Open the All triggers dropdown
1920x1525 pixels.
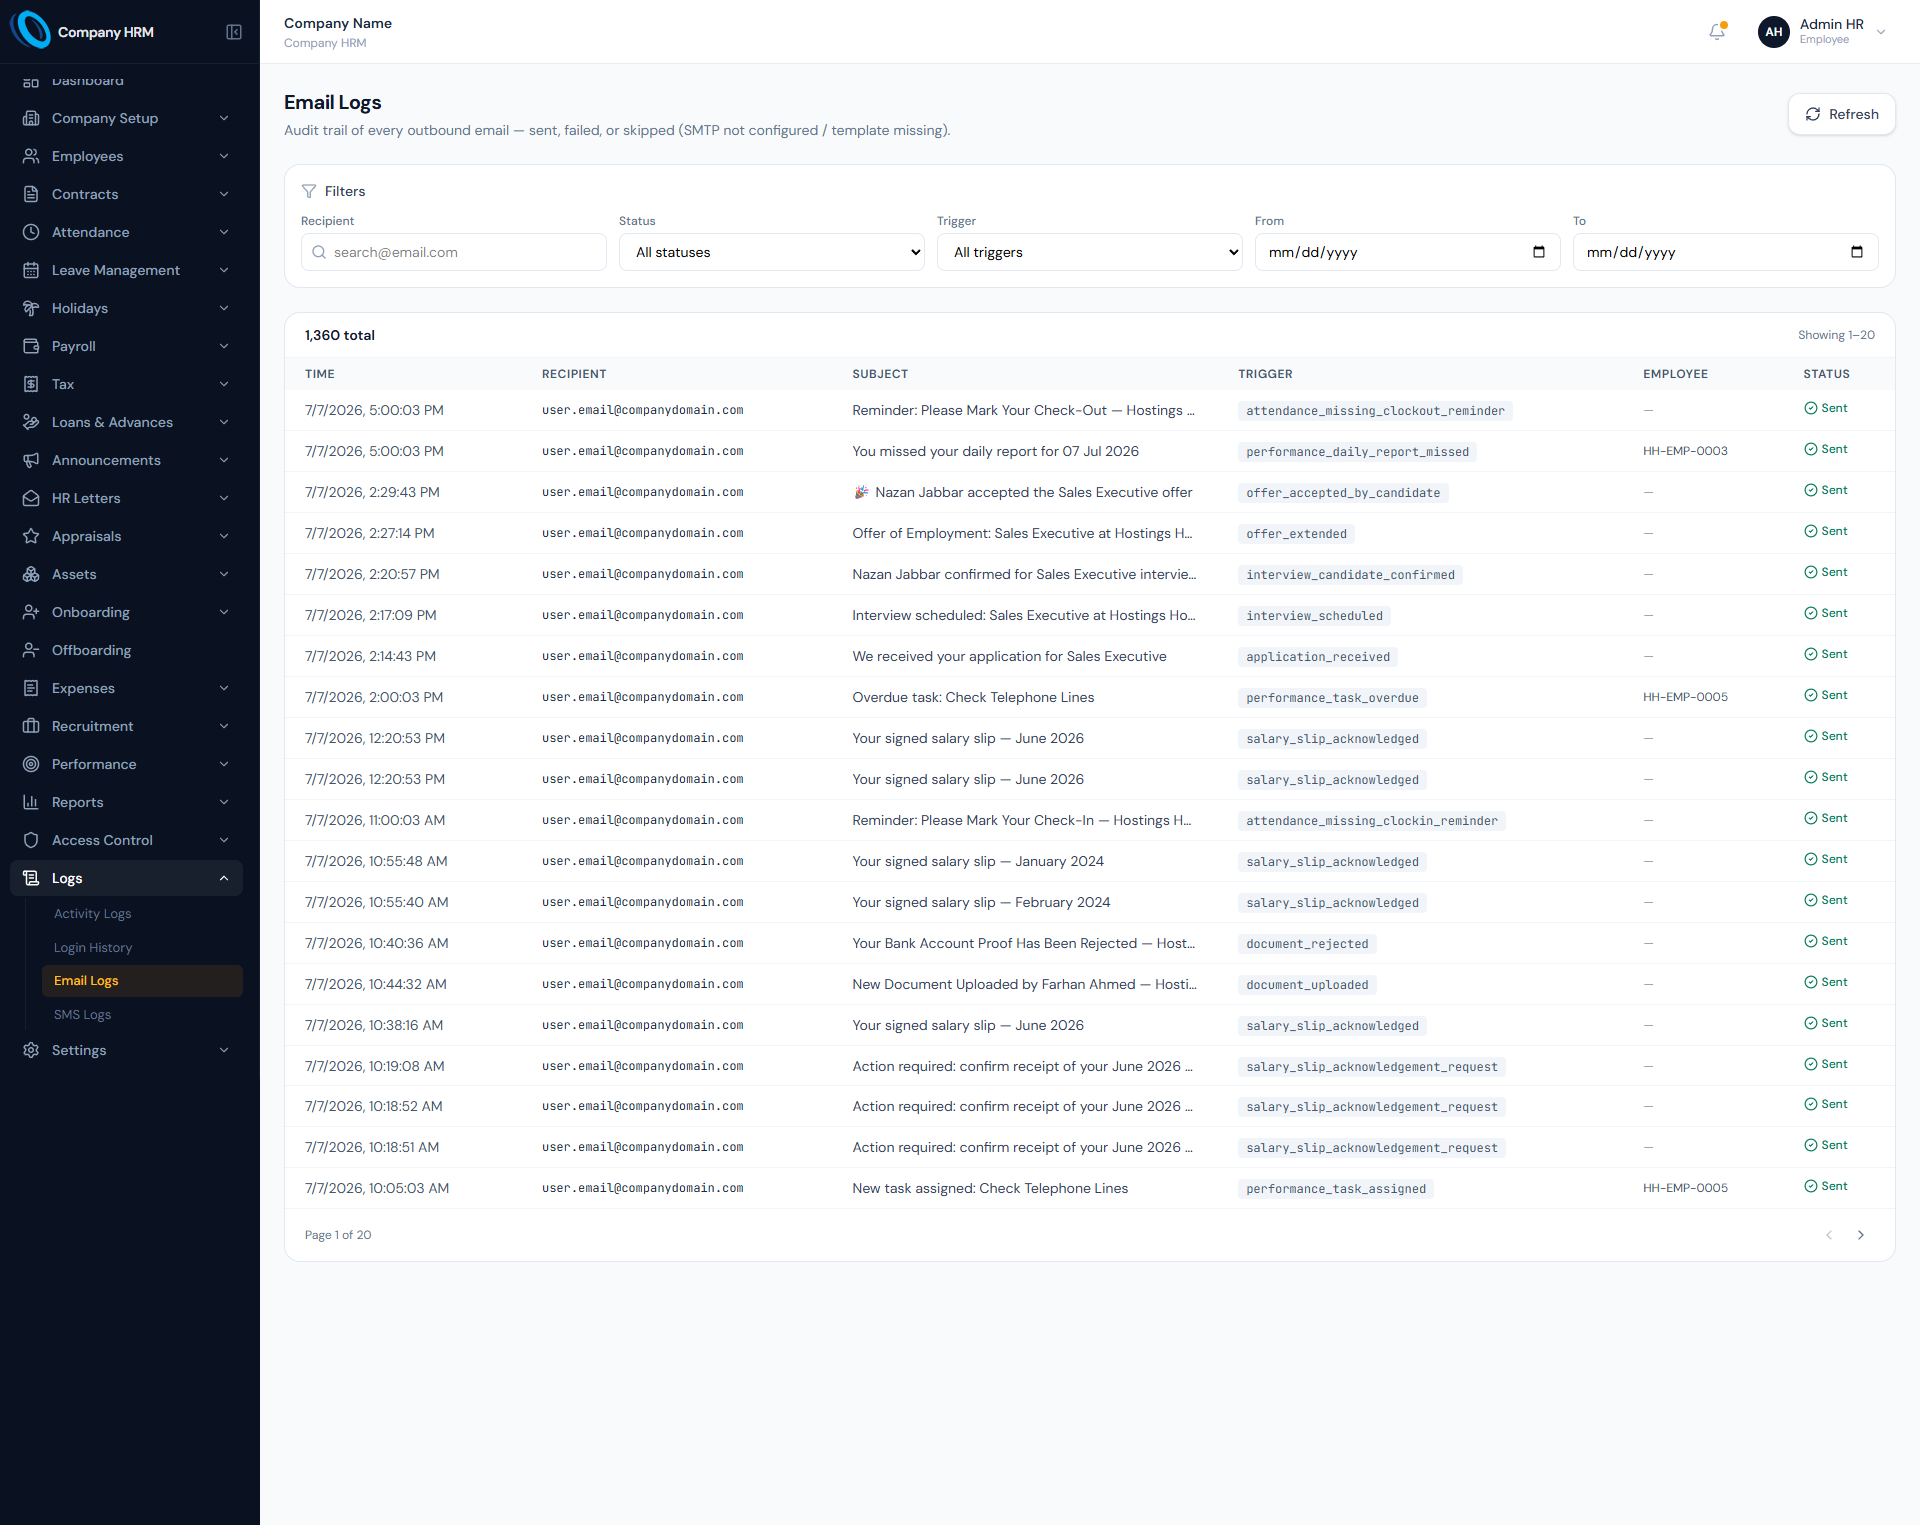pos(1090,252)
